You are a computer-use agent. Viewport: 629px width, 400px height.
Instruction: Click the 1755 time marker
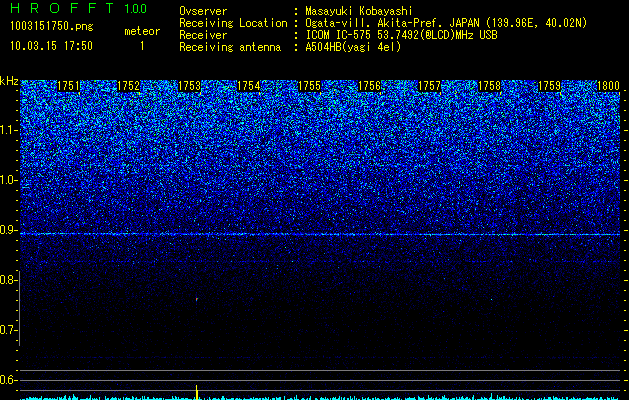pos(310,86)
